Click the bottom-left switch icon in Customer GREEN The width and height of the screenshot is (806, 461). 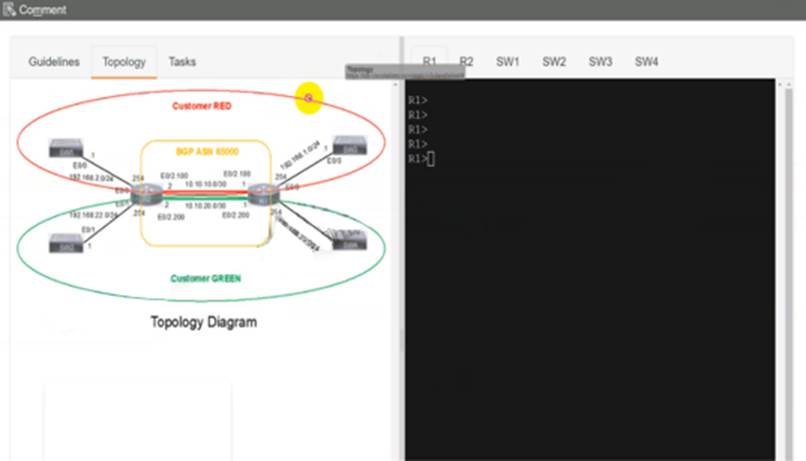[66, 243]
